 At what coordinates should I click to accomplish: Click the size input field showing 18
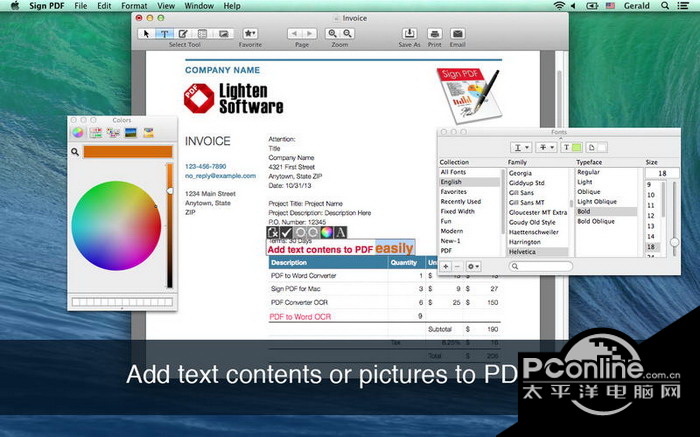point(662,173)
